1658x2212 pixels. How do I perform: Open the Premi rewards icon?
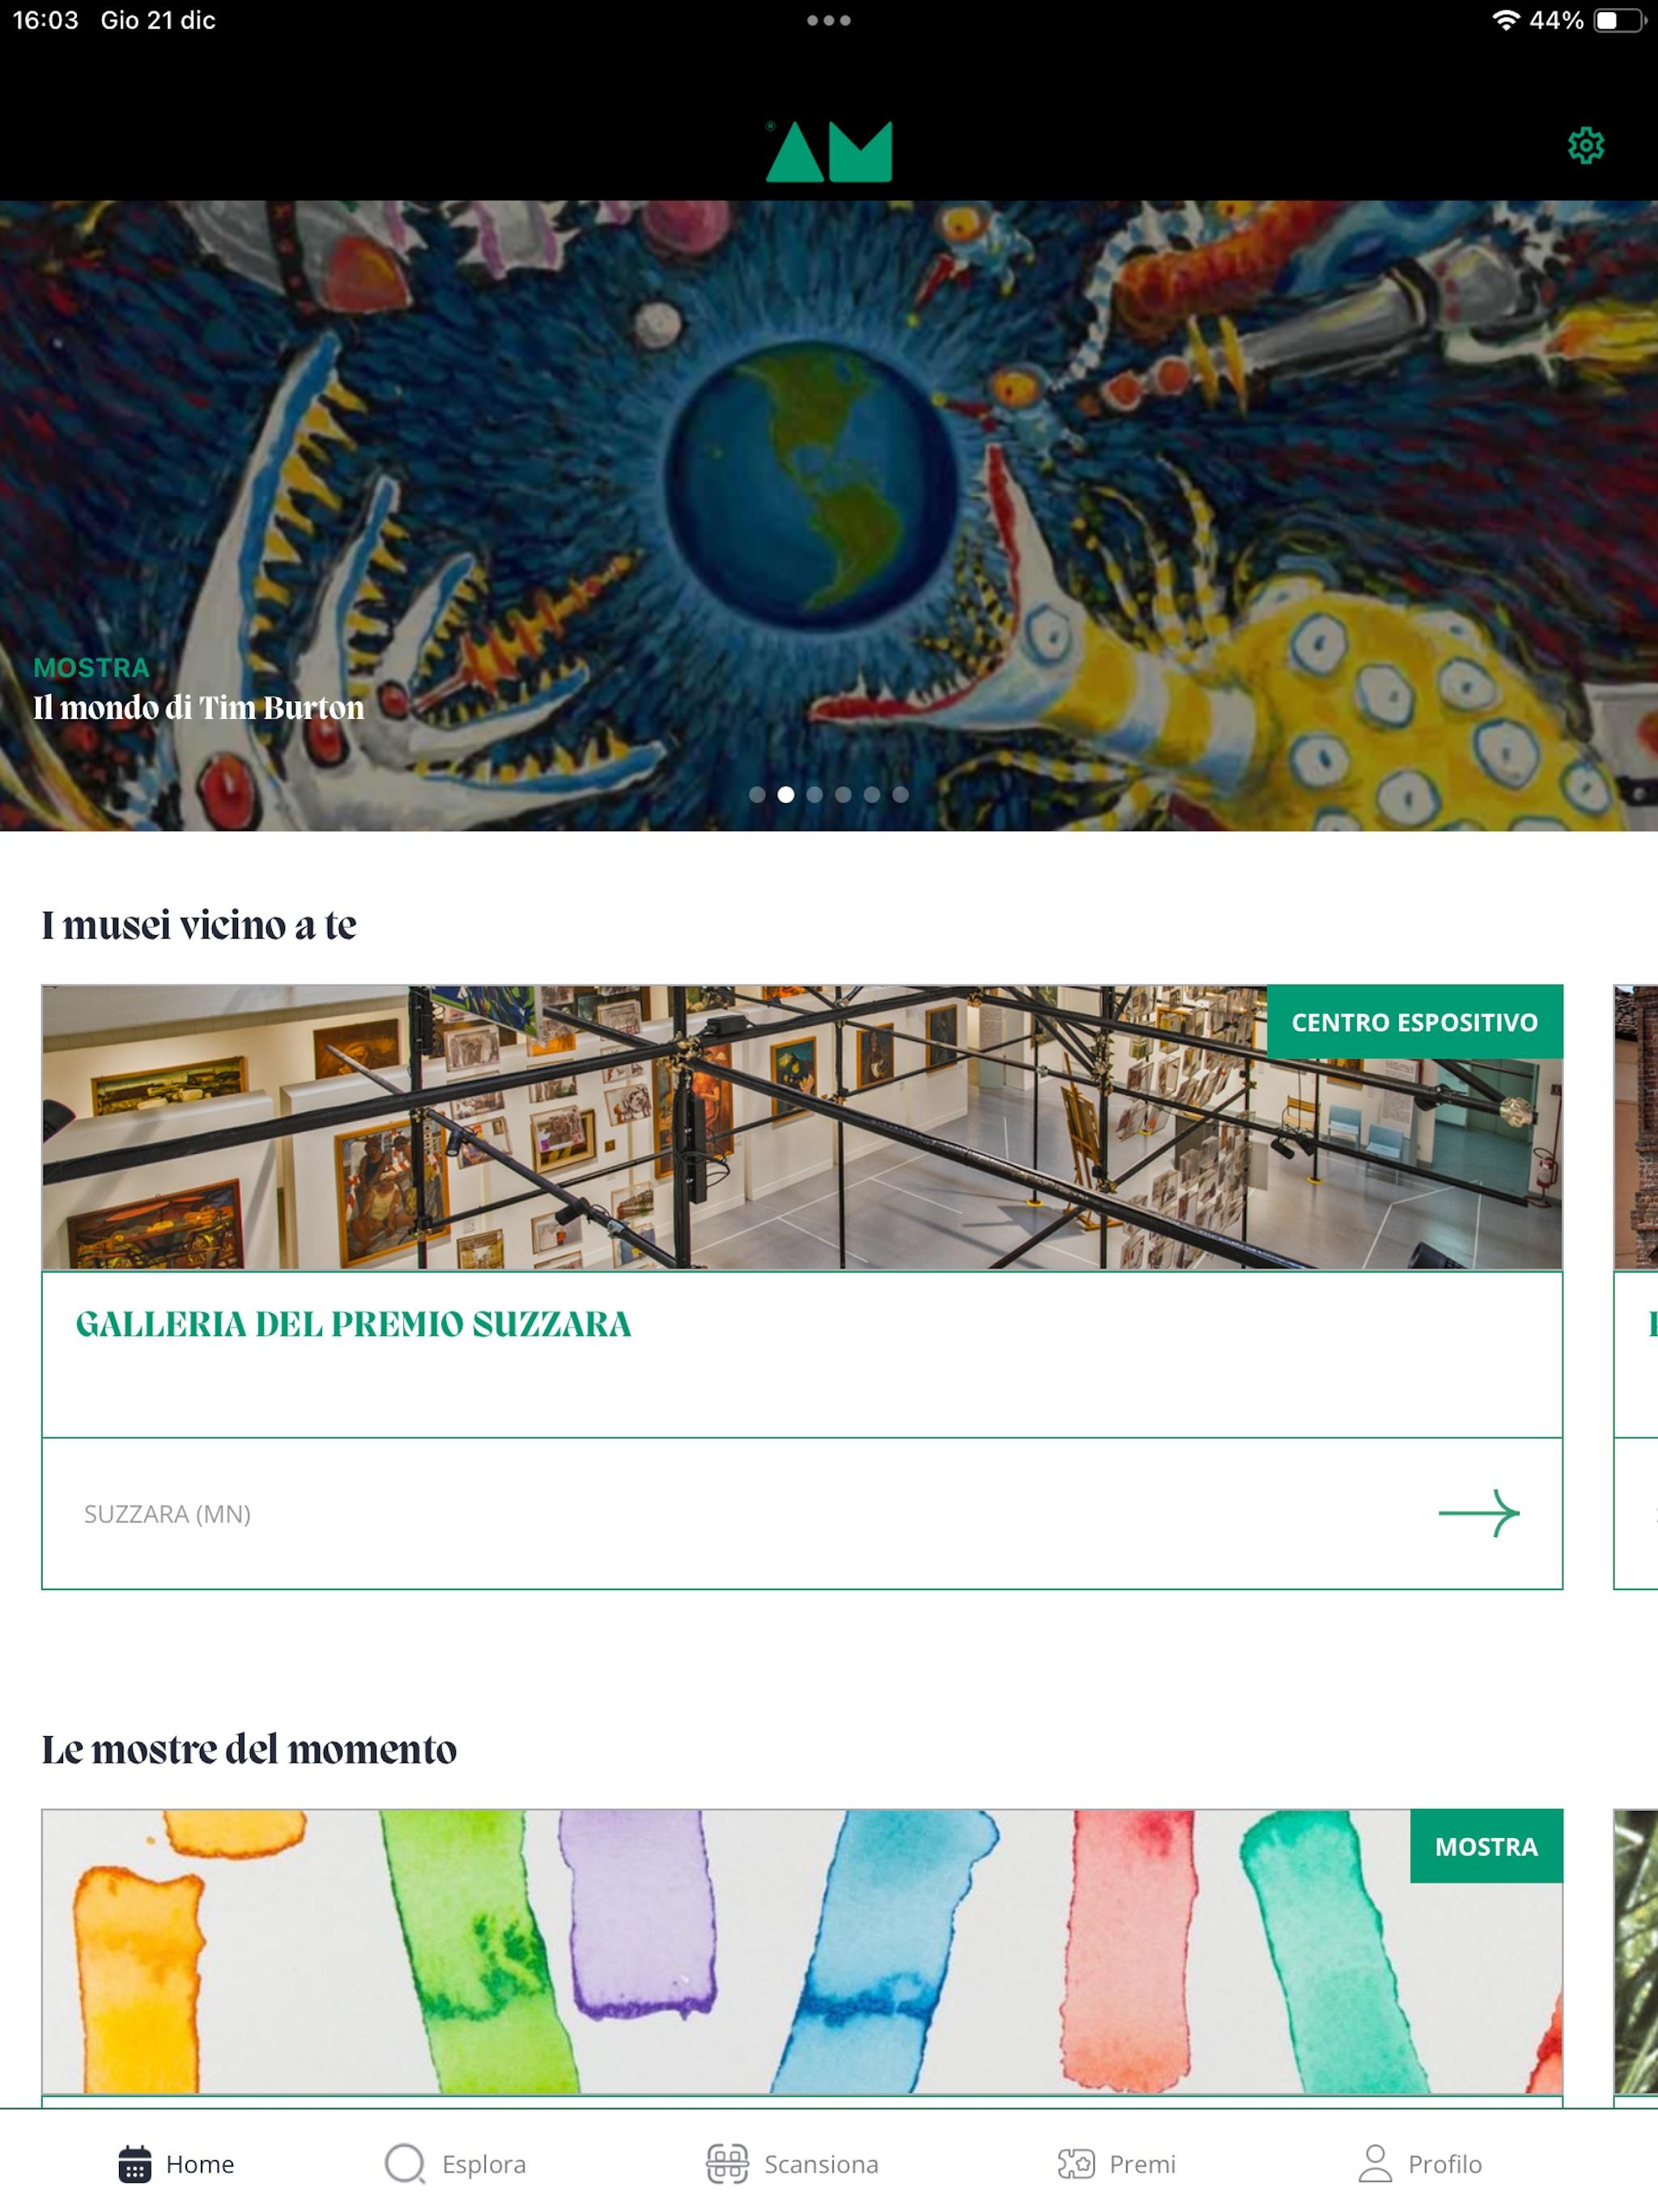(1076, 2164)
